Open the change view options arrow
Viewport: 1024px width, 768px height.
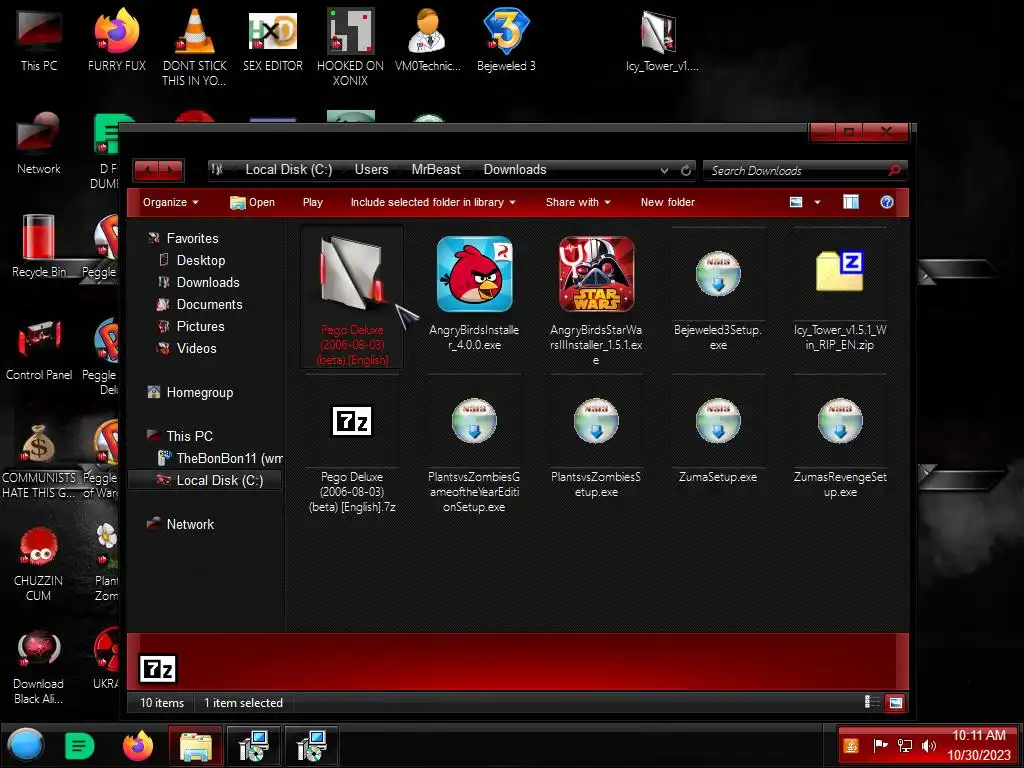(817, 202)
